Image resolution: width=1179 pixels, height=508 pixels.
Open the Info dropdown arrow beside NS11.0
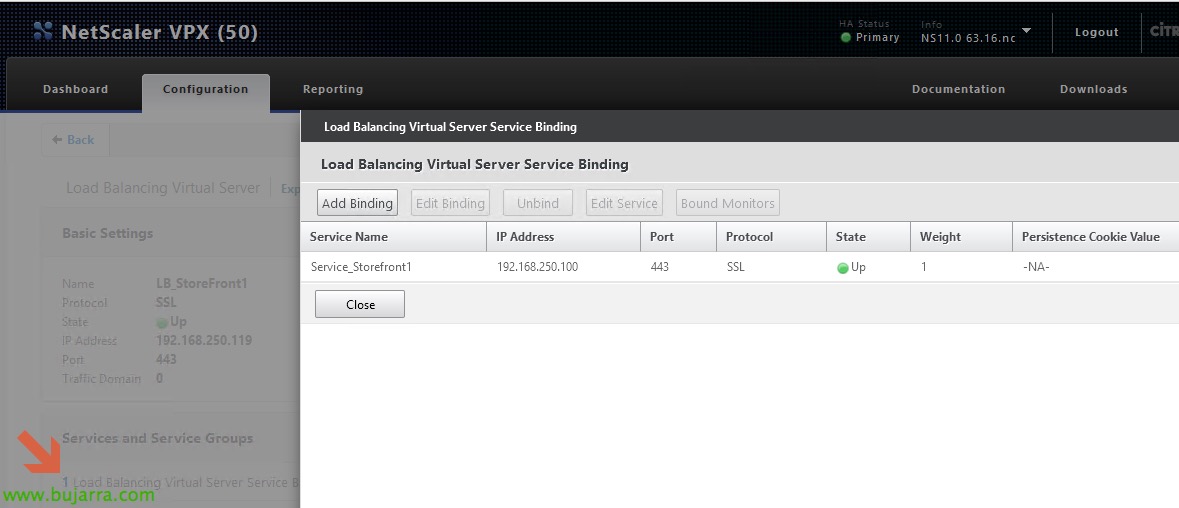point(1026,32)
